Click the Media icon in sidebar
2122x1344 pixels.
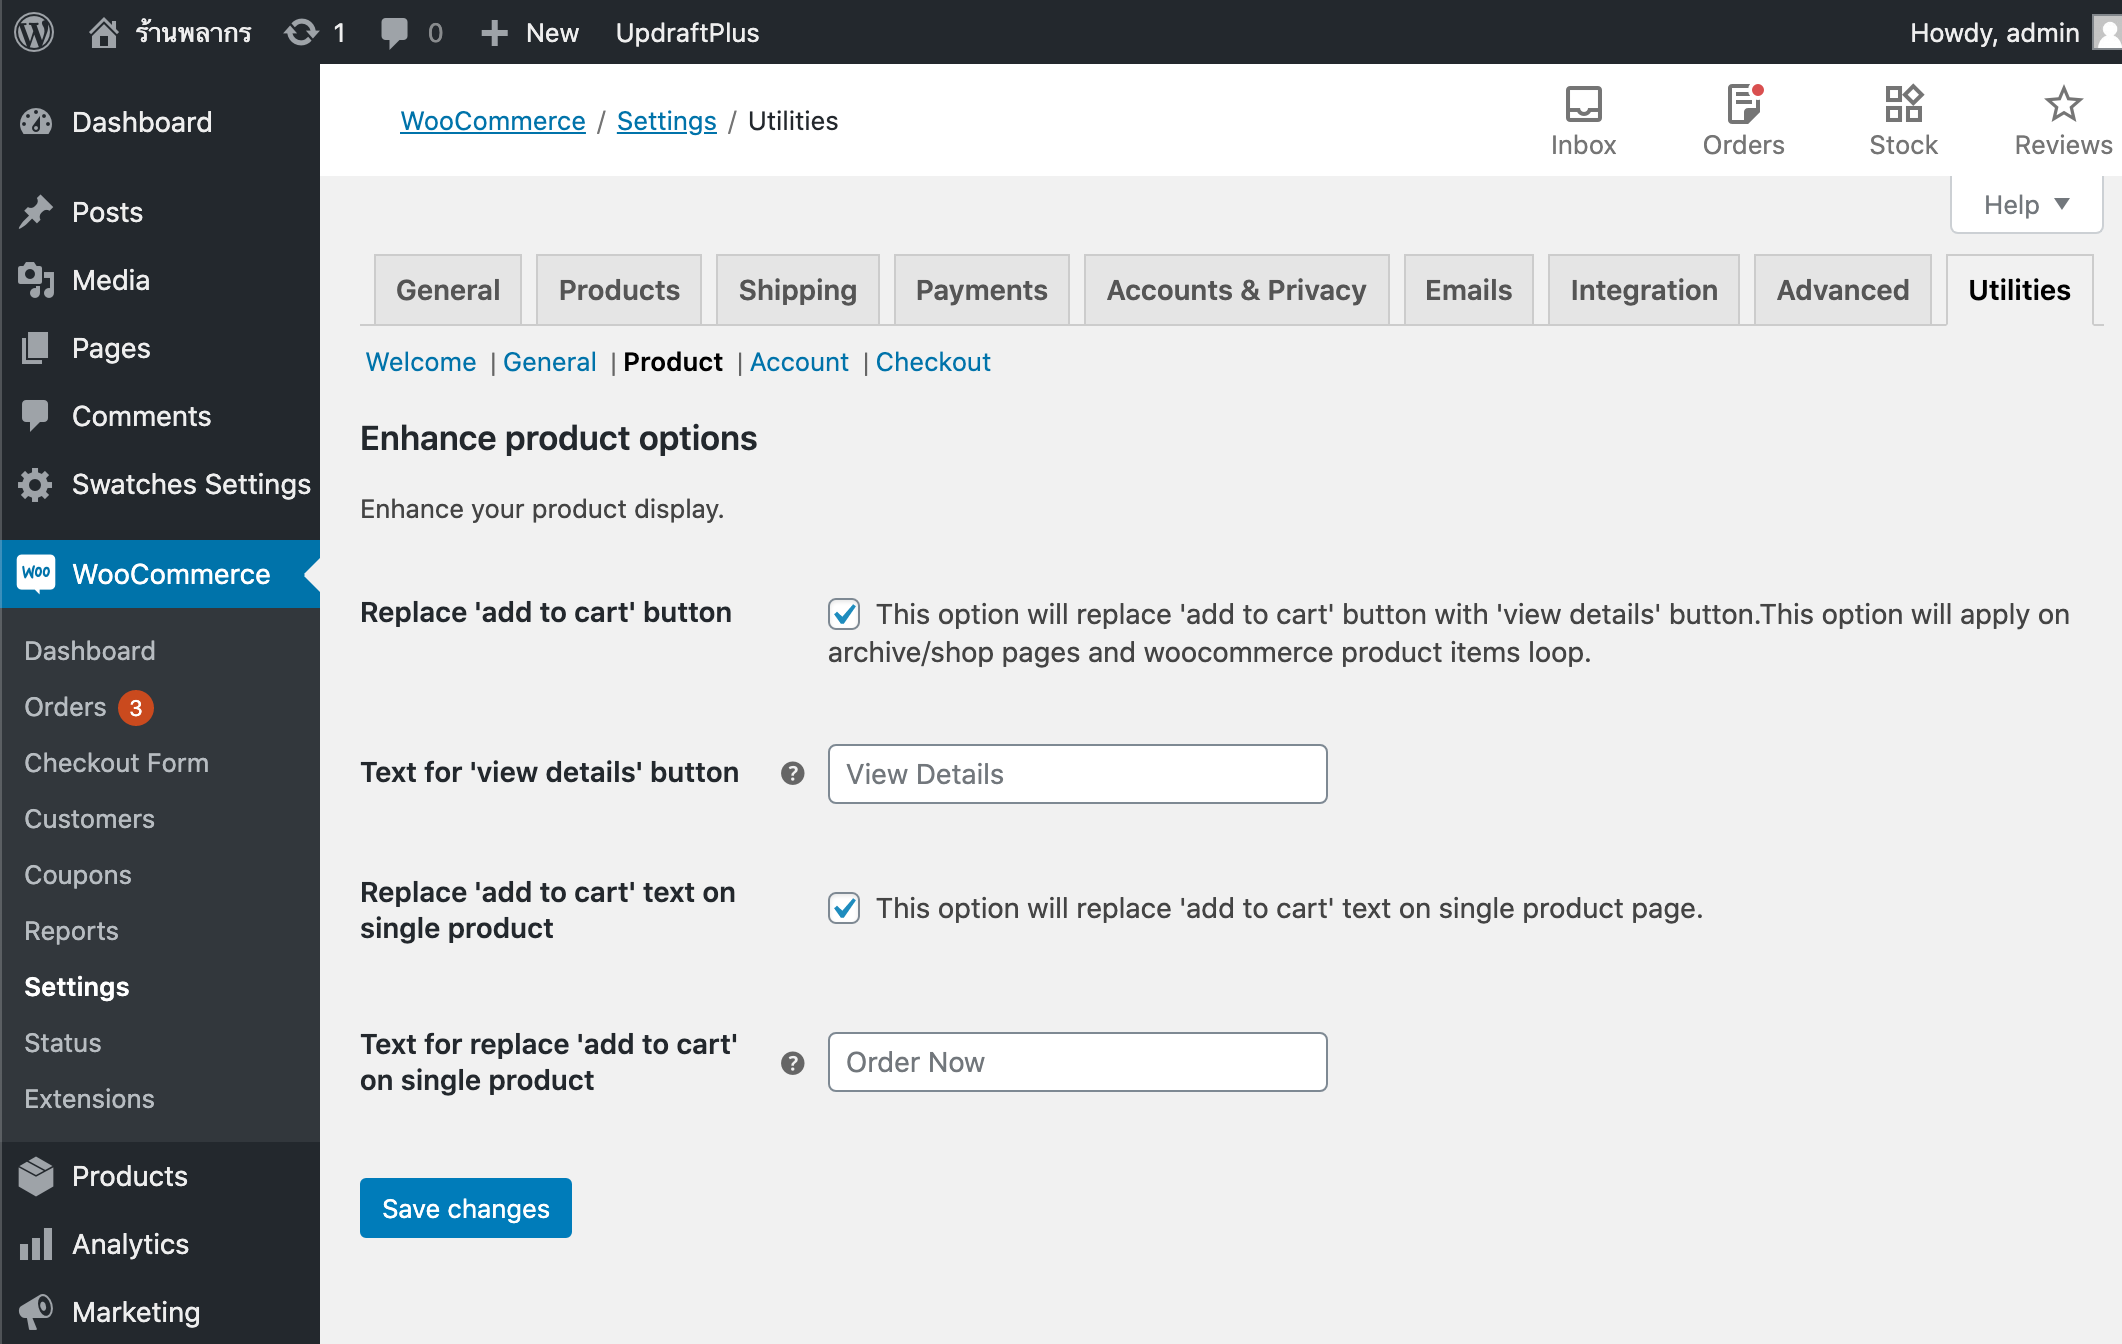tap(36, 280)
